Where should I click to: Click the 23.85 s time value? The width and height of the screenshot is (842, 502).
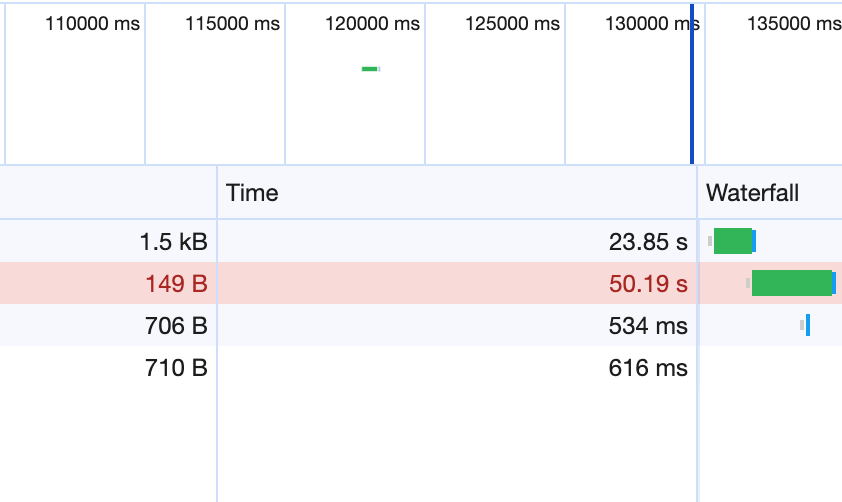click(x=648, y=241)
